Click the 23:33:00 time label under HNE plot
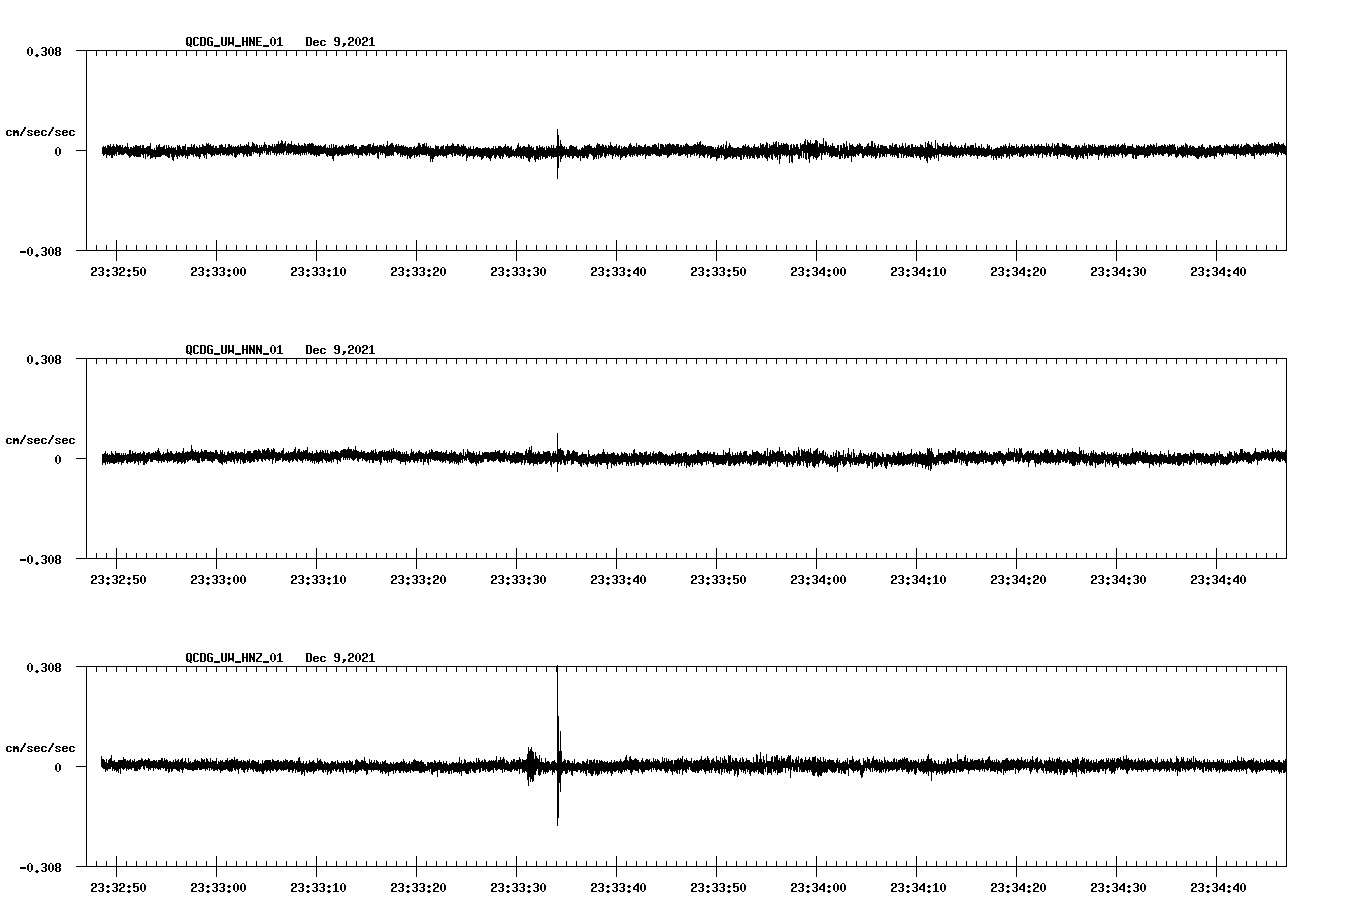Image resolution: width=1358 pixels, height=924 pixels. 218,272
